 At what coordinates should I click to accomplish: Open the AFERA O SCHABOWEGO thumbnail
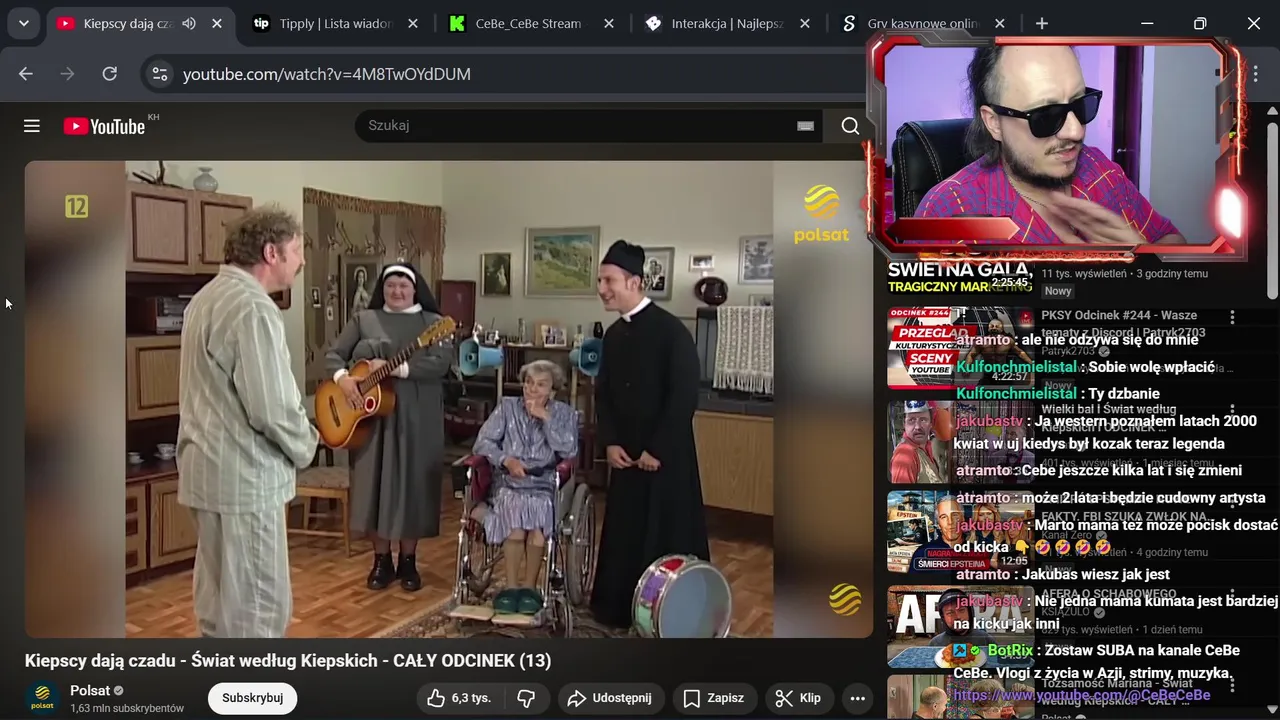click(x=960, y=626)
